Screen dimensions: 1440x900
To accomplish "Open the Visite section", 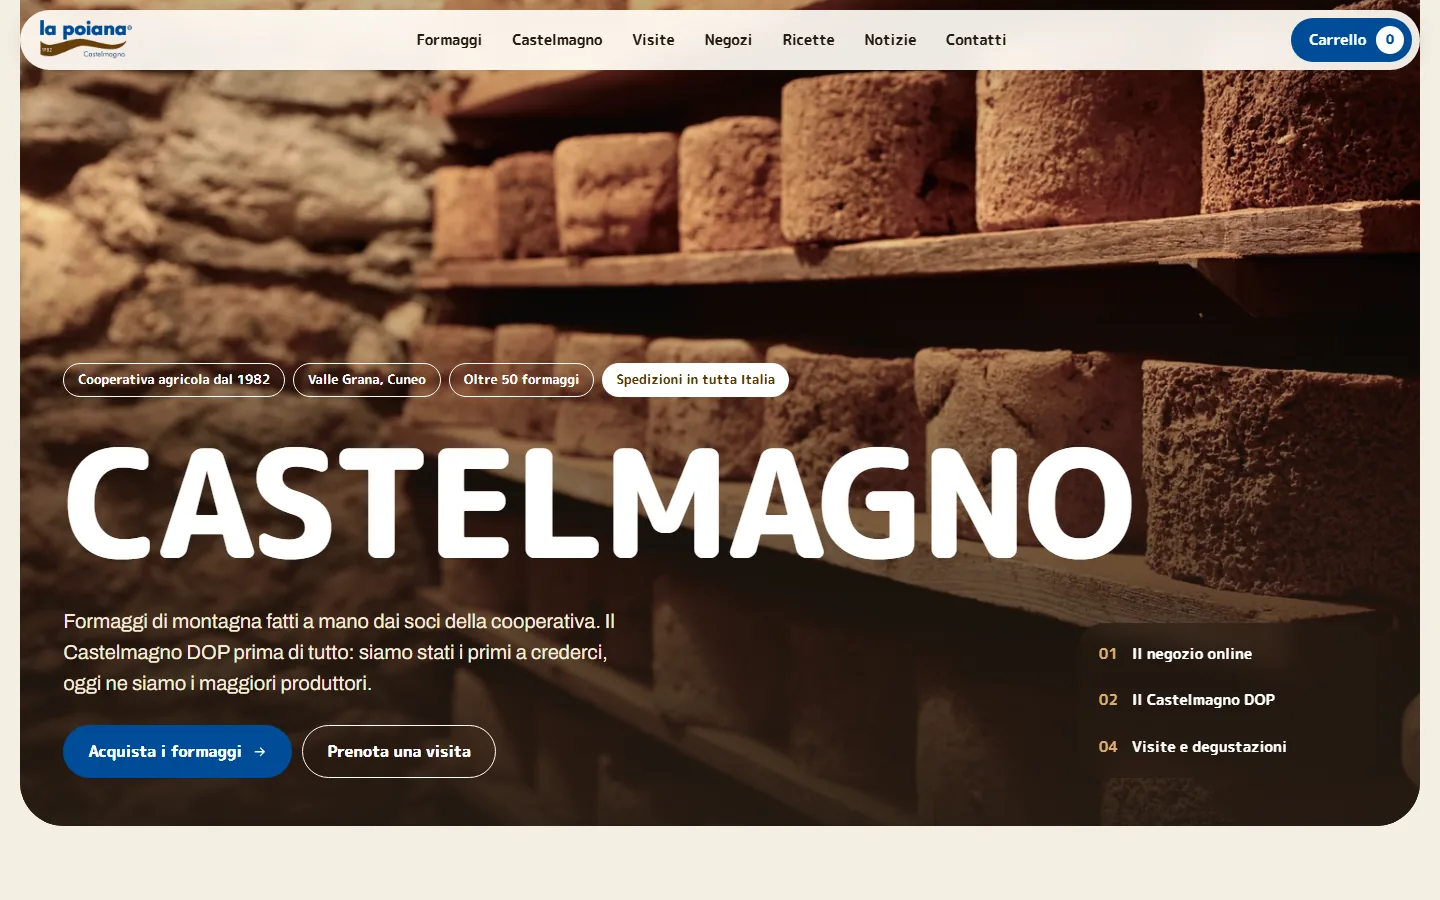I will pos(653,40).
